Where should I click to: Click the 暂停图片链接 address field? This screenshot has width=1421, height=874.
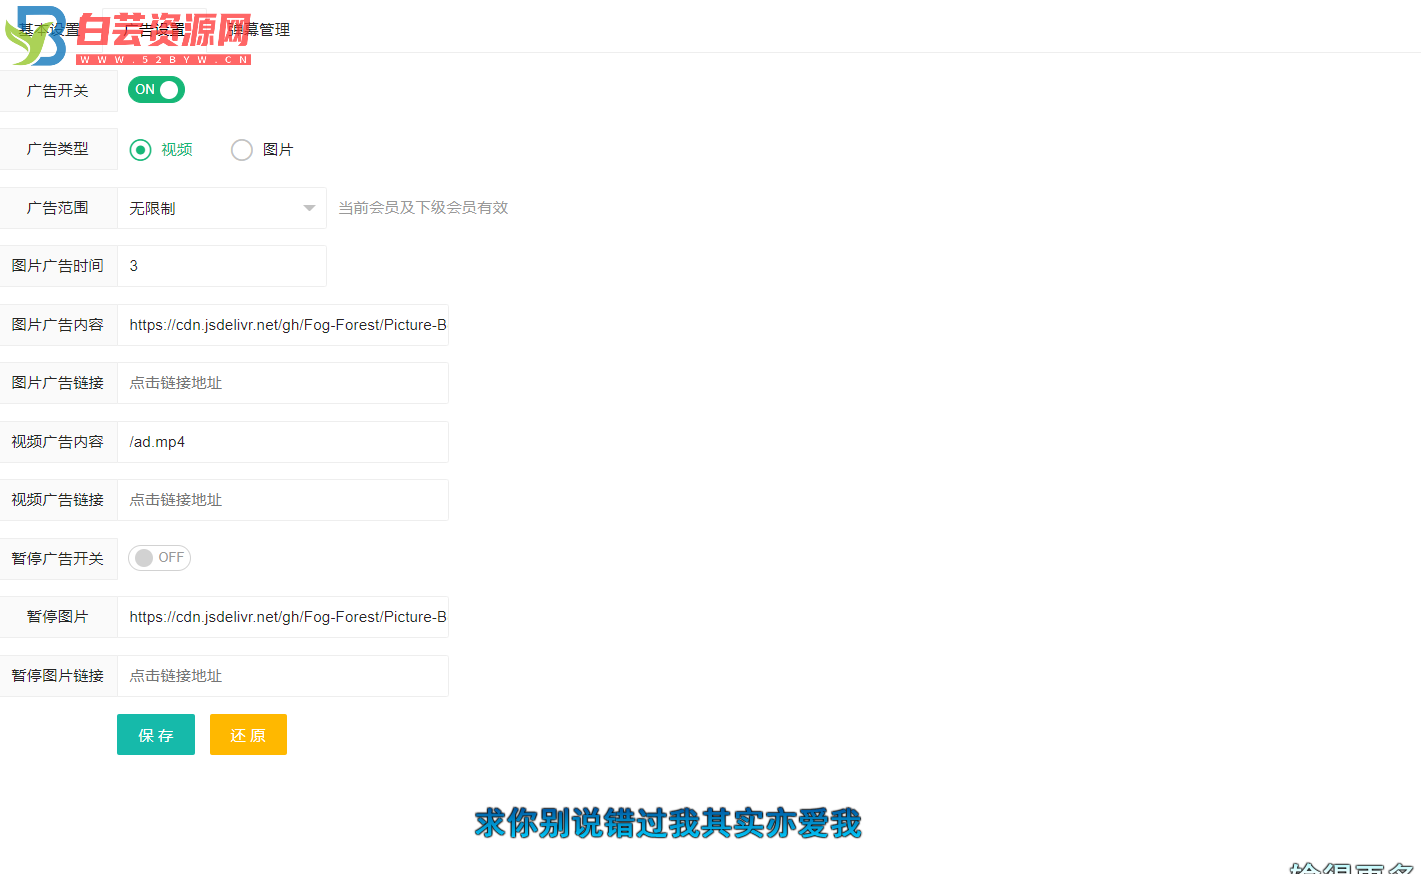coord(283,676)
